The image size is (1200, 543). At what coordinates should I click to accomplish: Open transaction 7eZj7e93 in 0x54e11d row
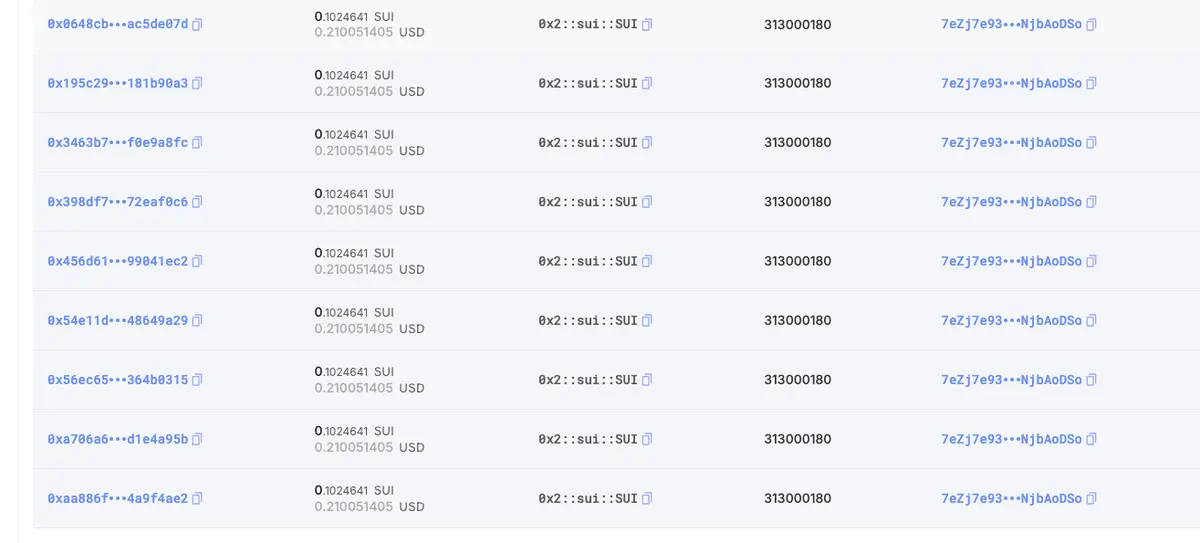point(1012,321)
